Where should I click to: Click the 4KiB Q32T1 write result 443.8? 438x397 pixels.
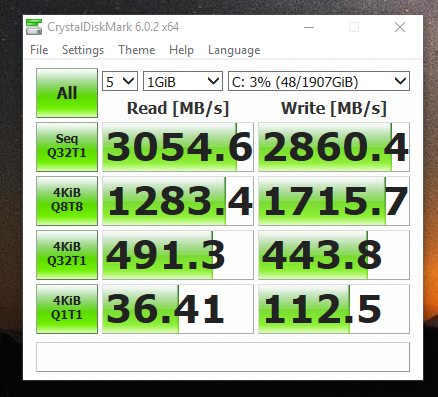coord(334,255)
